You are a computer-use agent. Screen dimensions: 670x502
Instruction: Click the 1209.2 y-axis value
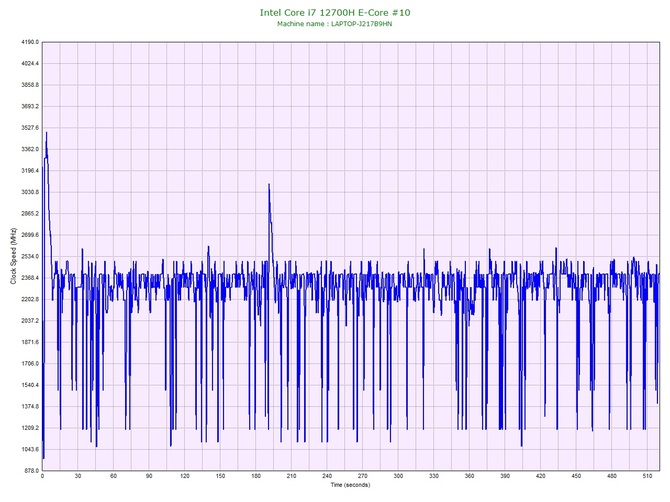tap(30, 428)
